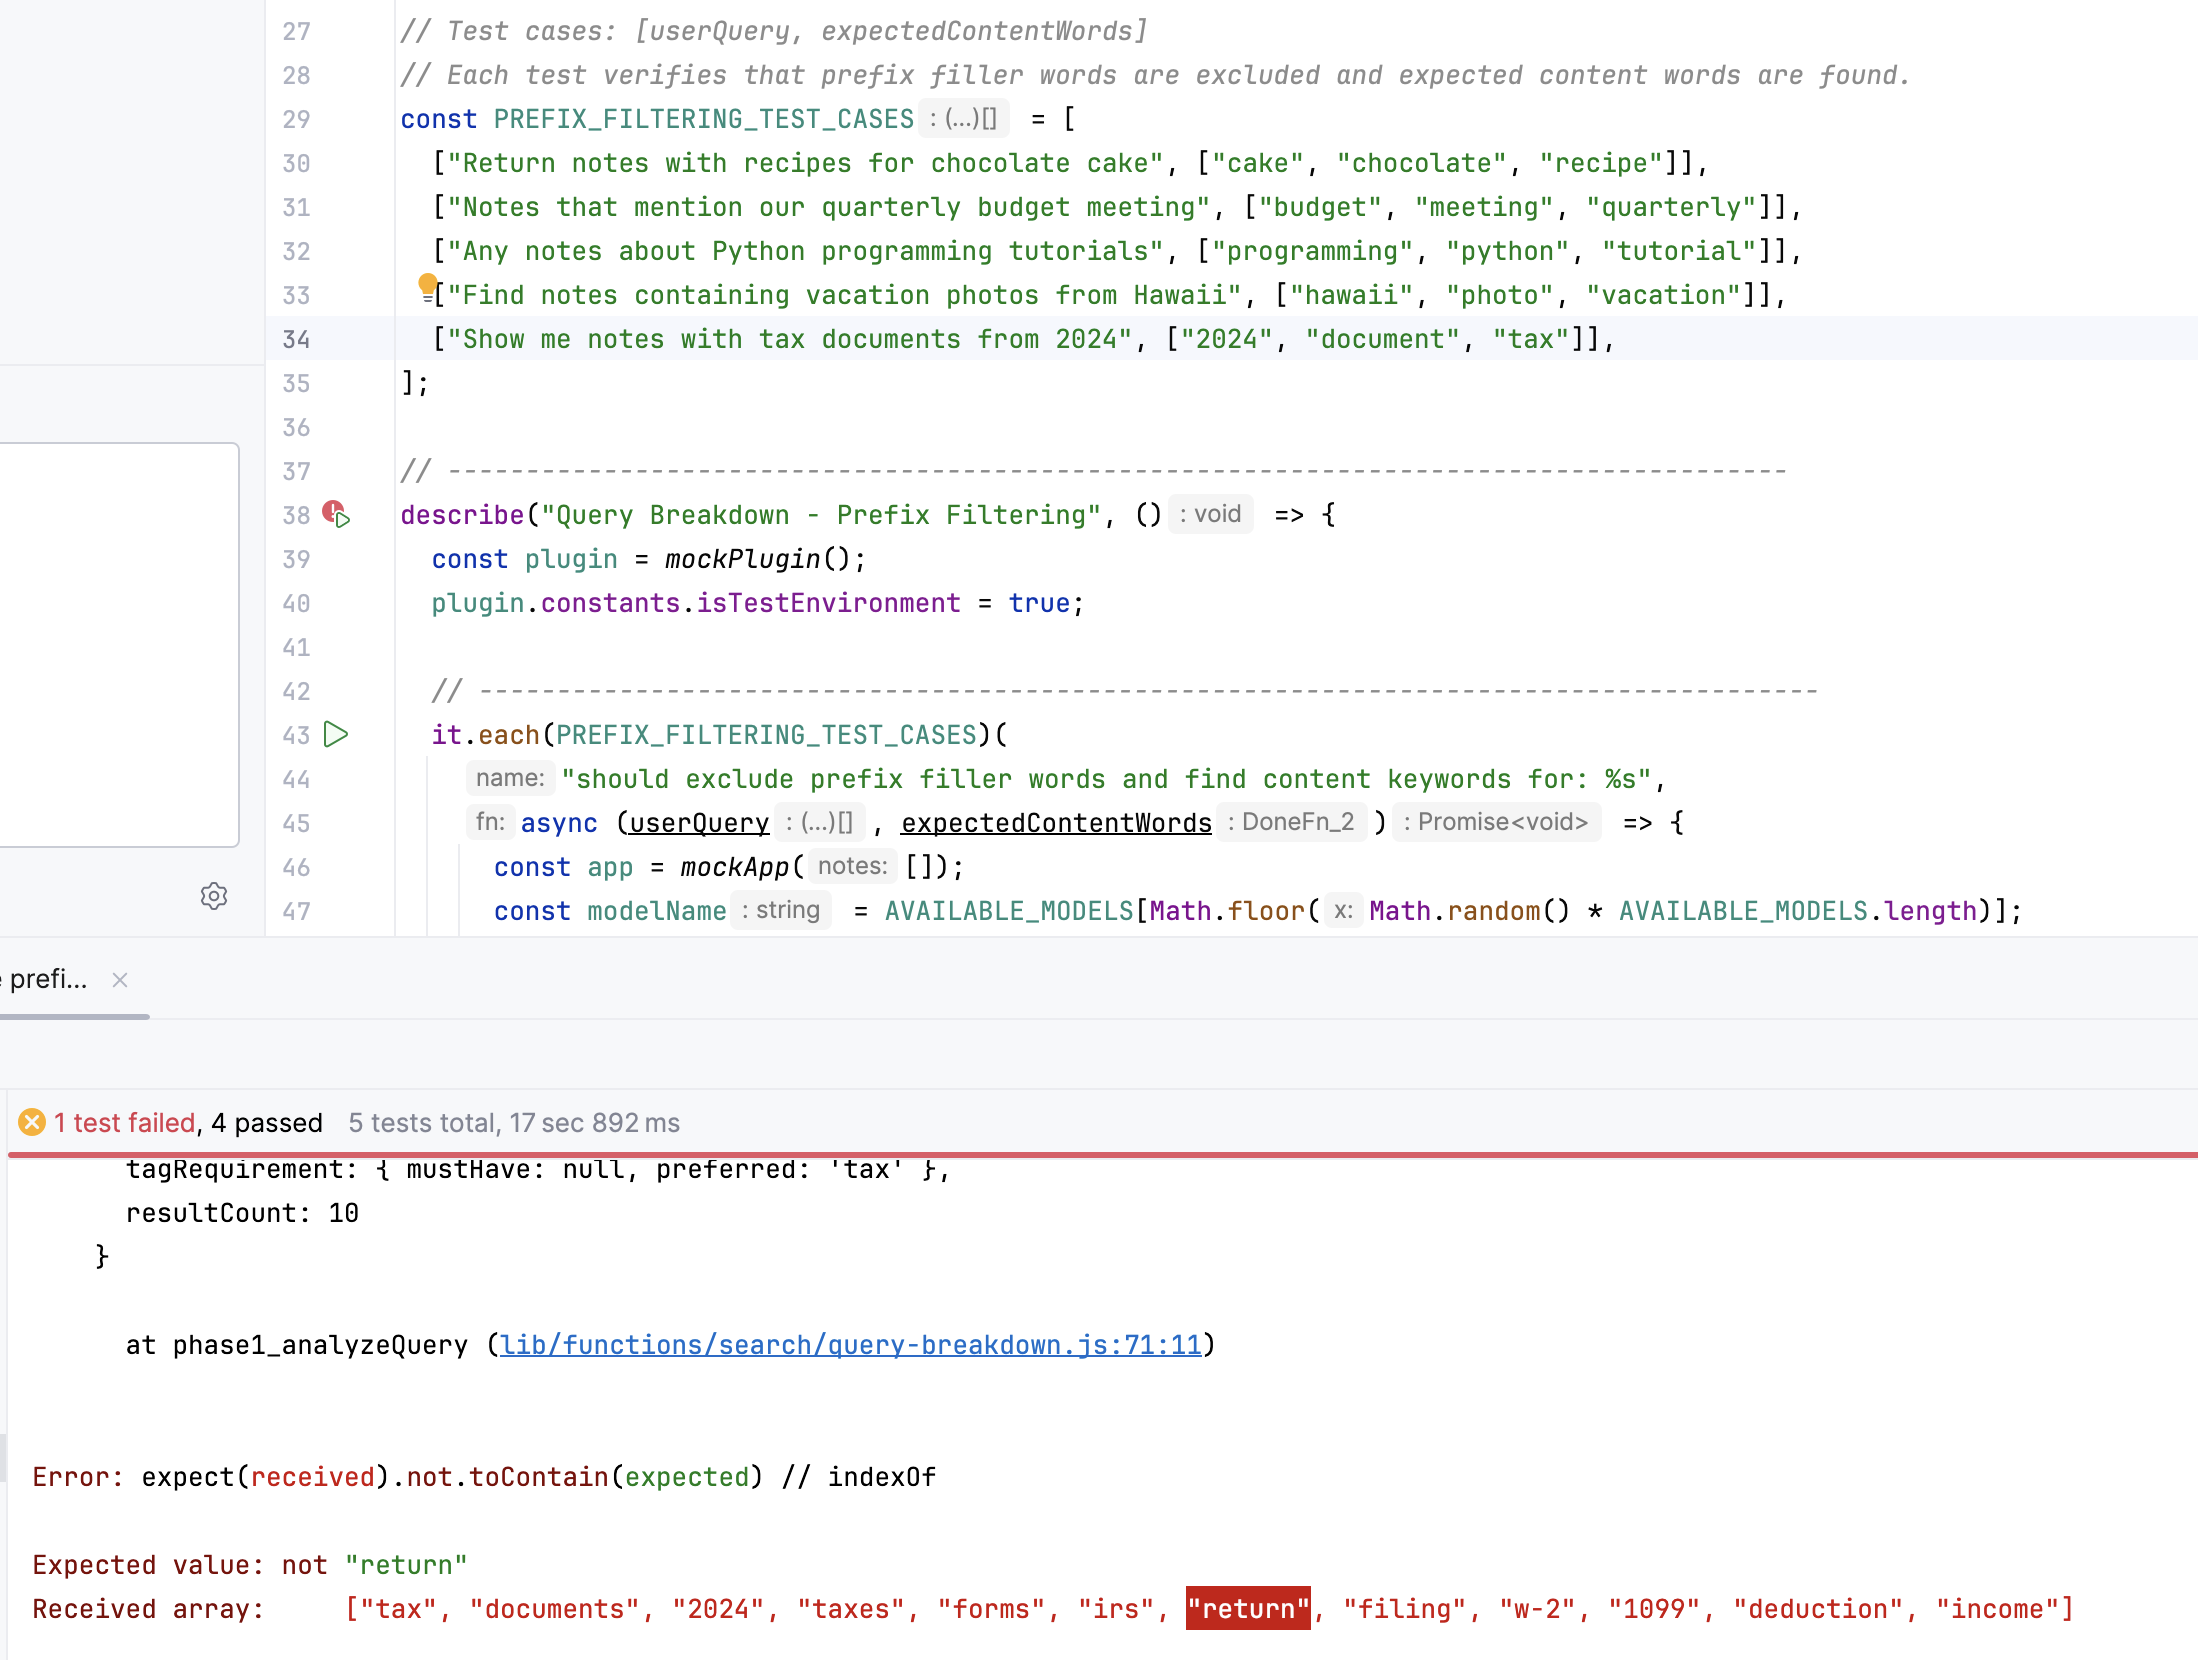Open query-breakdown.js:71:11 stack trace link
2198x1660 pixels.
(850, 1345)
